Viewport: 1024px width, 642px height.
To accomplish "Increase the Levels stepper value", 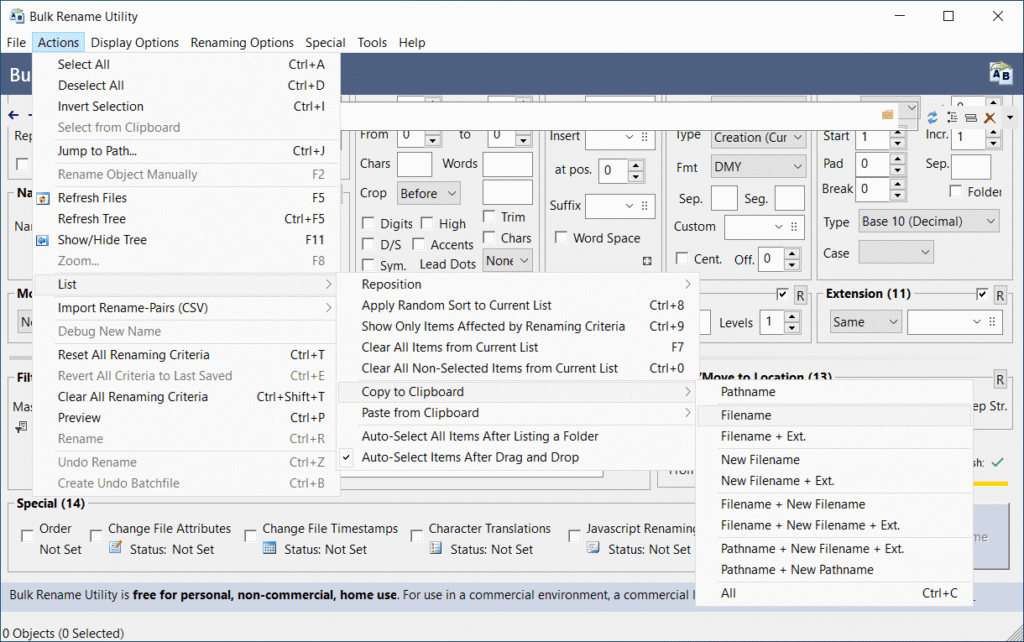I will 792,317.
